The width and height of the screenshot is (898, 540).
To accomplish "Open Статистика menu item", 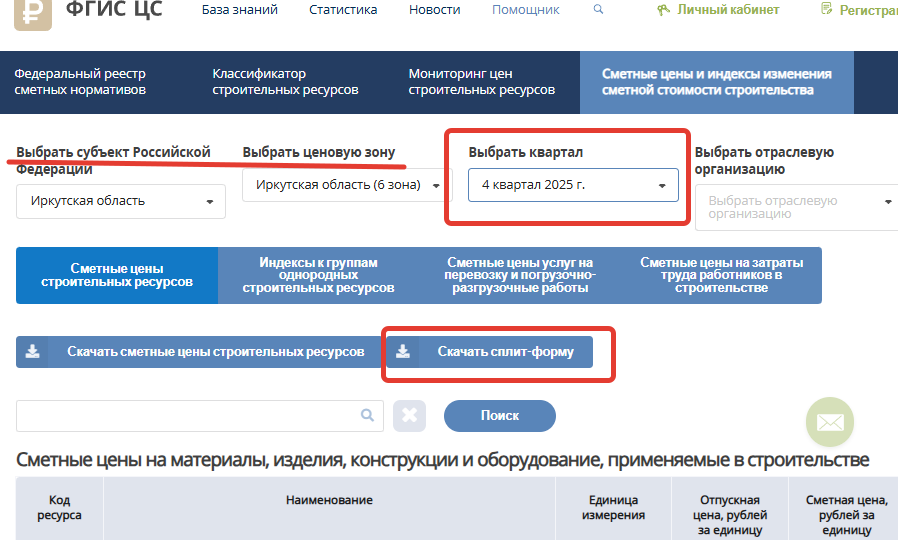I will pos(343,10).
